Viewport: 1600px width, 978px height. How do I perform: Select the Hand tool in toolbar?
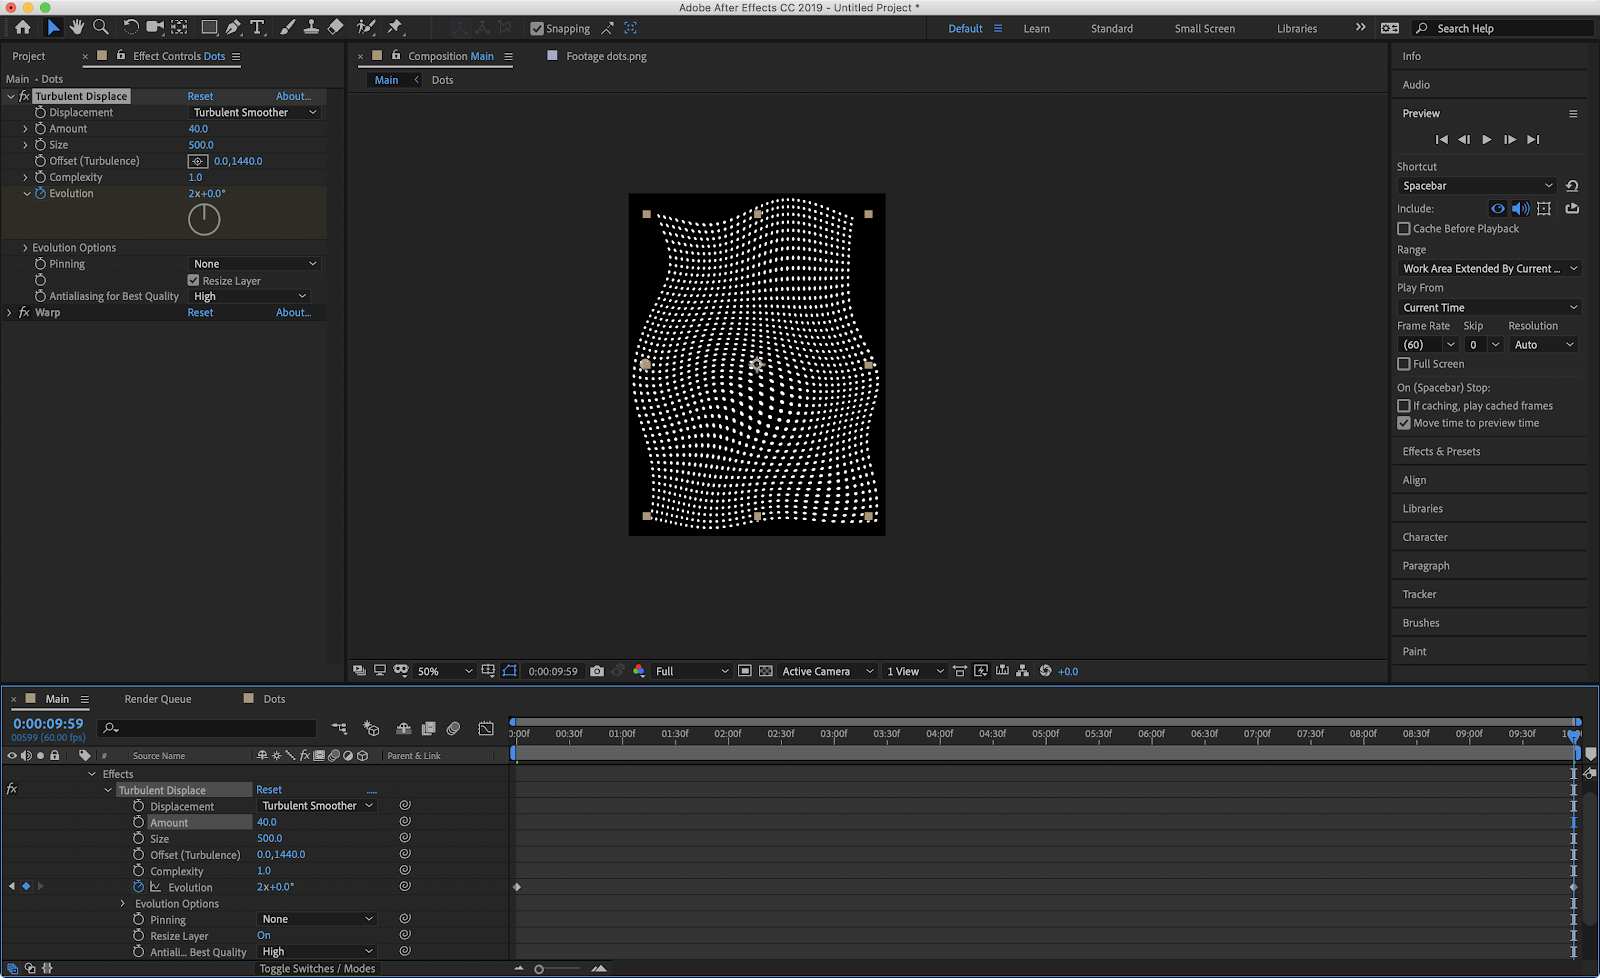click(x=77, y=28)
